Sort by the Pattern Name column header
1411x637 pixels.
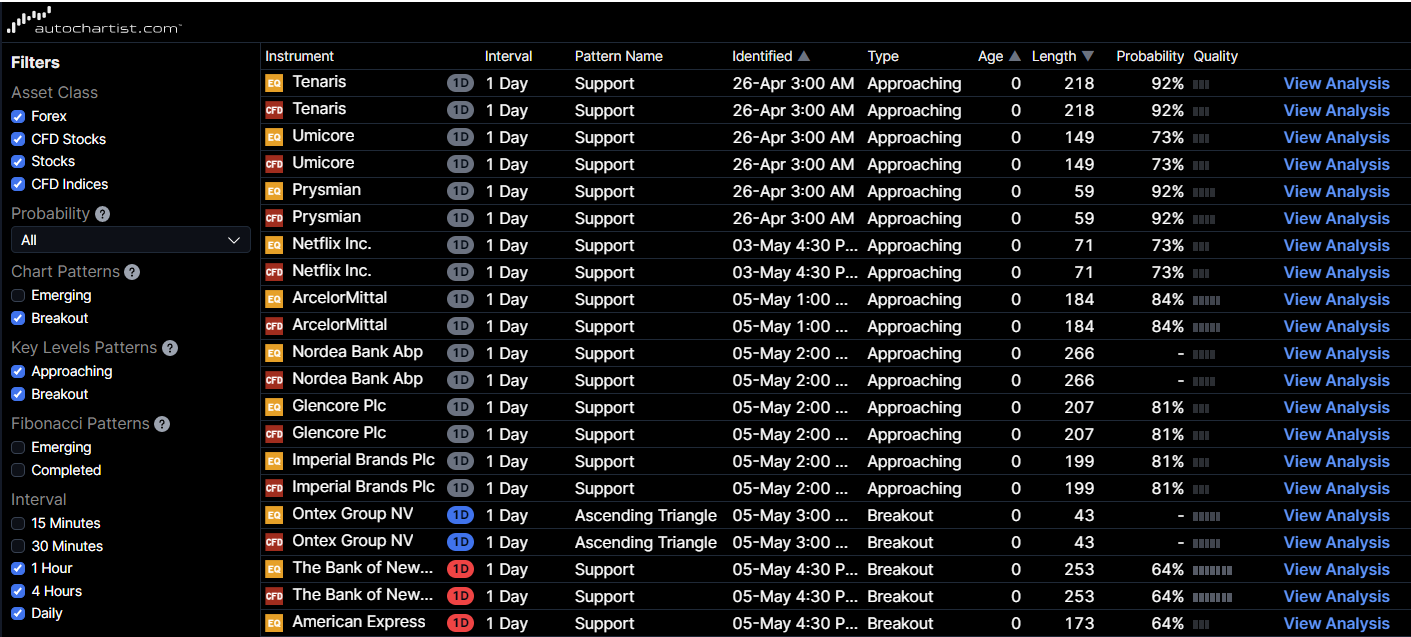point(619,56)
